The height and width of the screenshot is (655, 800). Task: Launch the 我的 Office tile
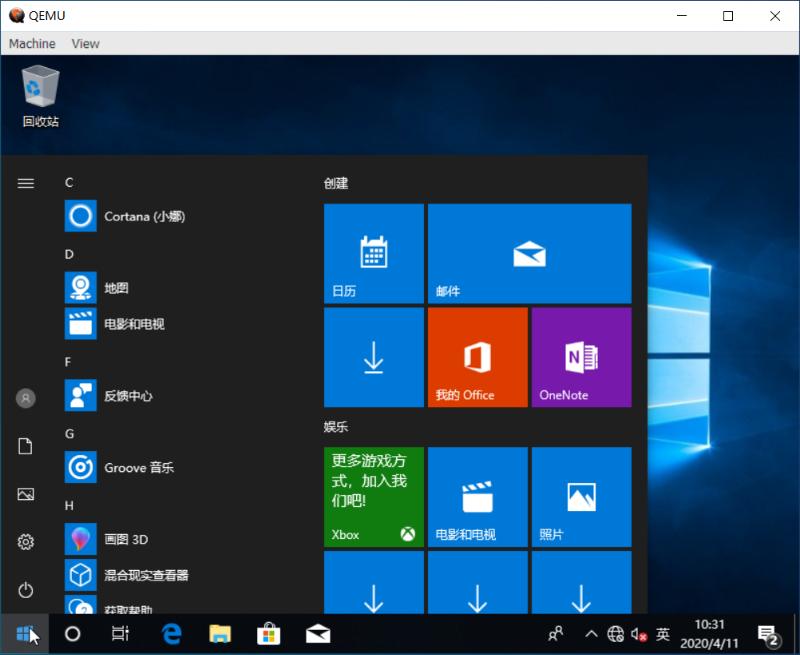pos(477,357)
